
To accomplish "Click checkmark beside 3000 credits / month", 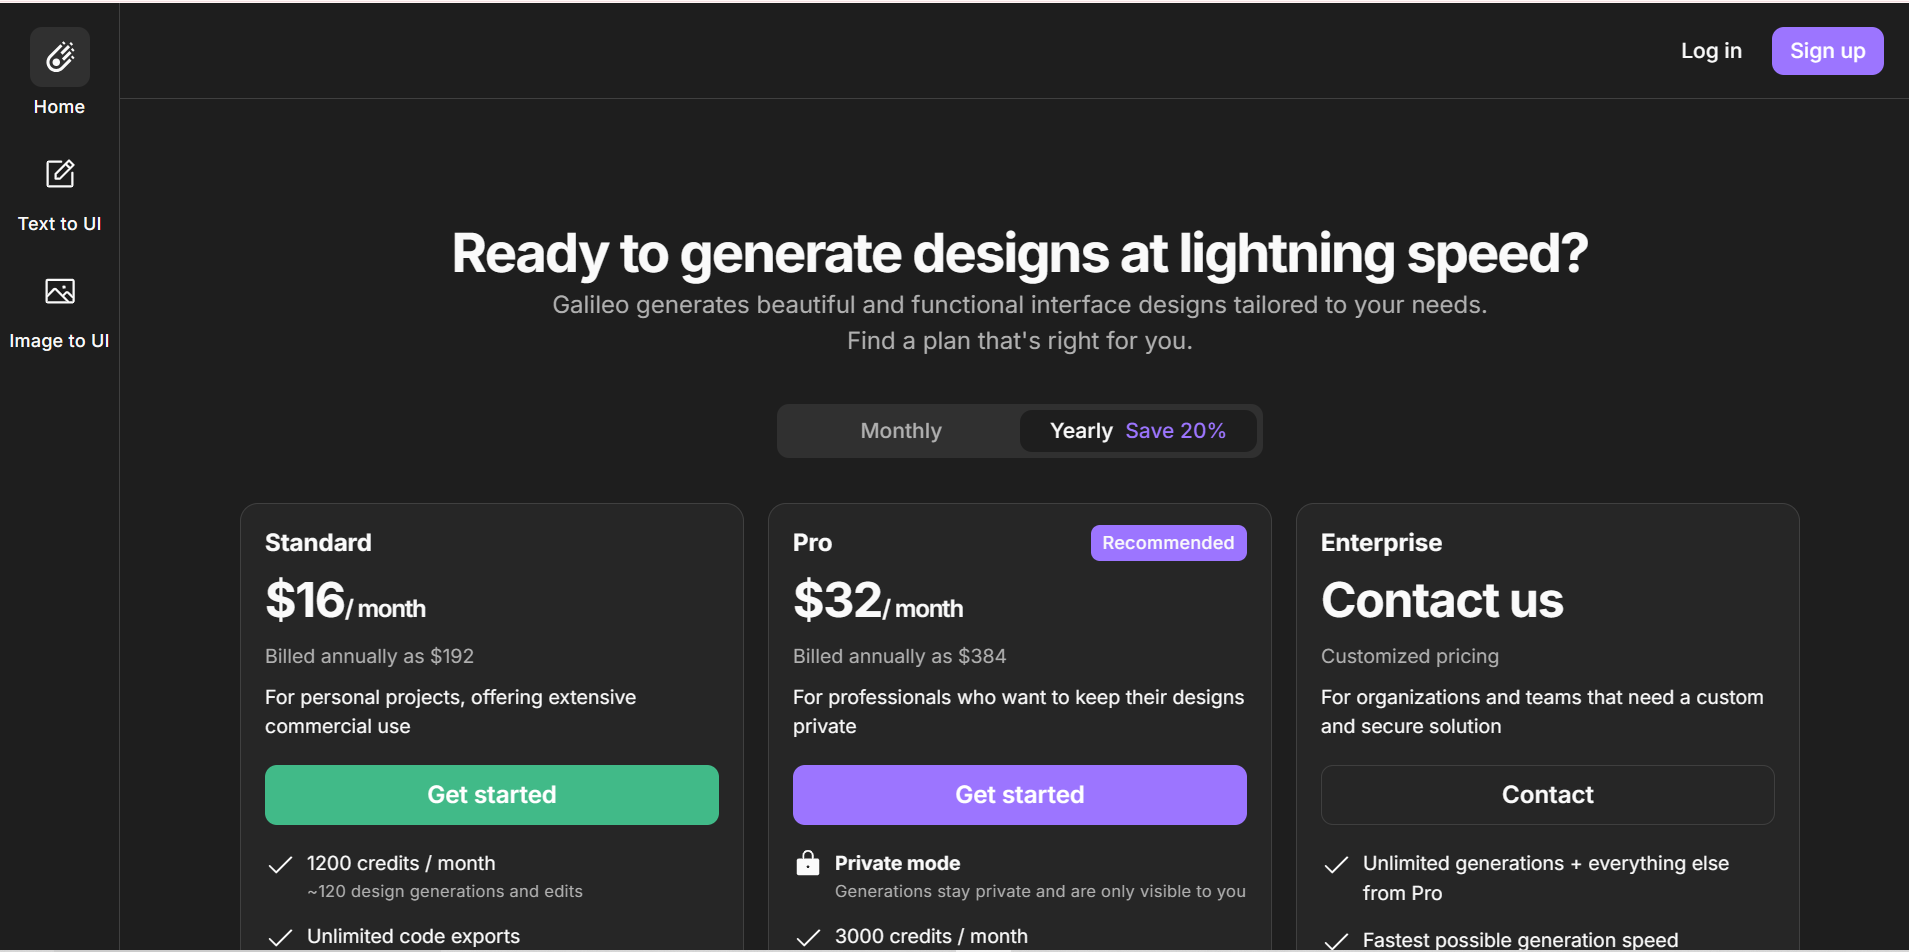I will (808, 937).
